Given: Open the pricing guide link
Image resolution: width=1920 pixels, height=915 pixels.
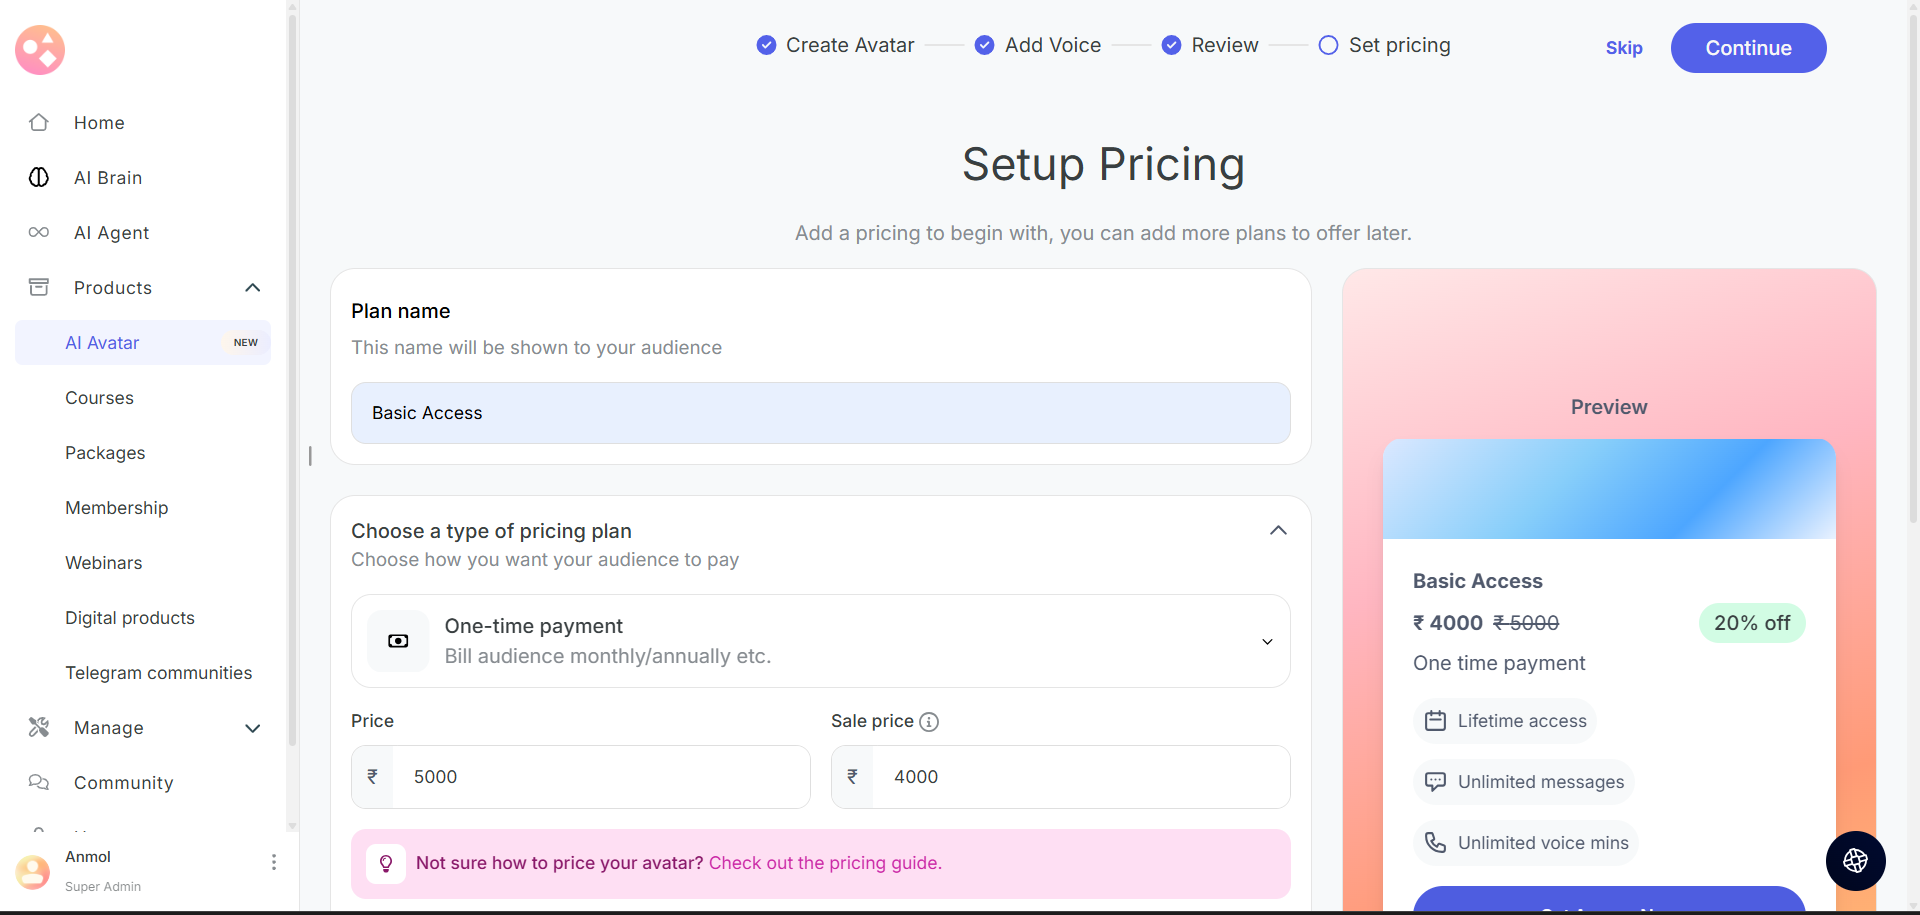Looking at the screenshot, I should coord(825,863).
